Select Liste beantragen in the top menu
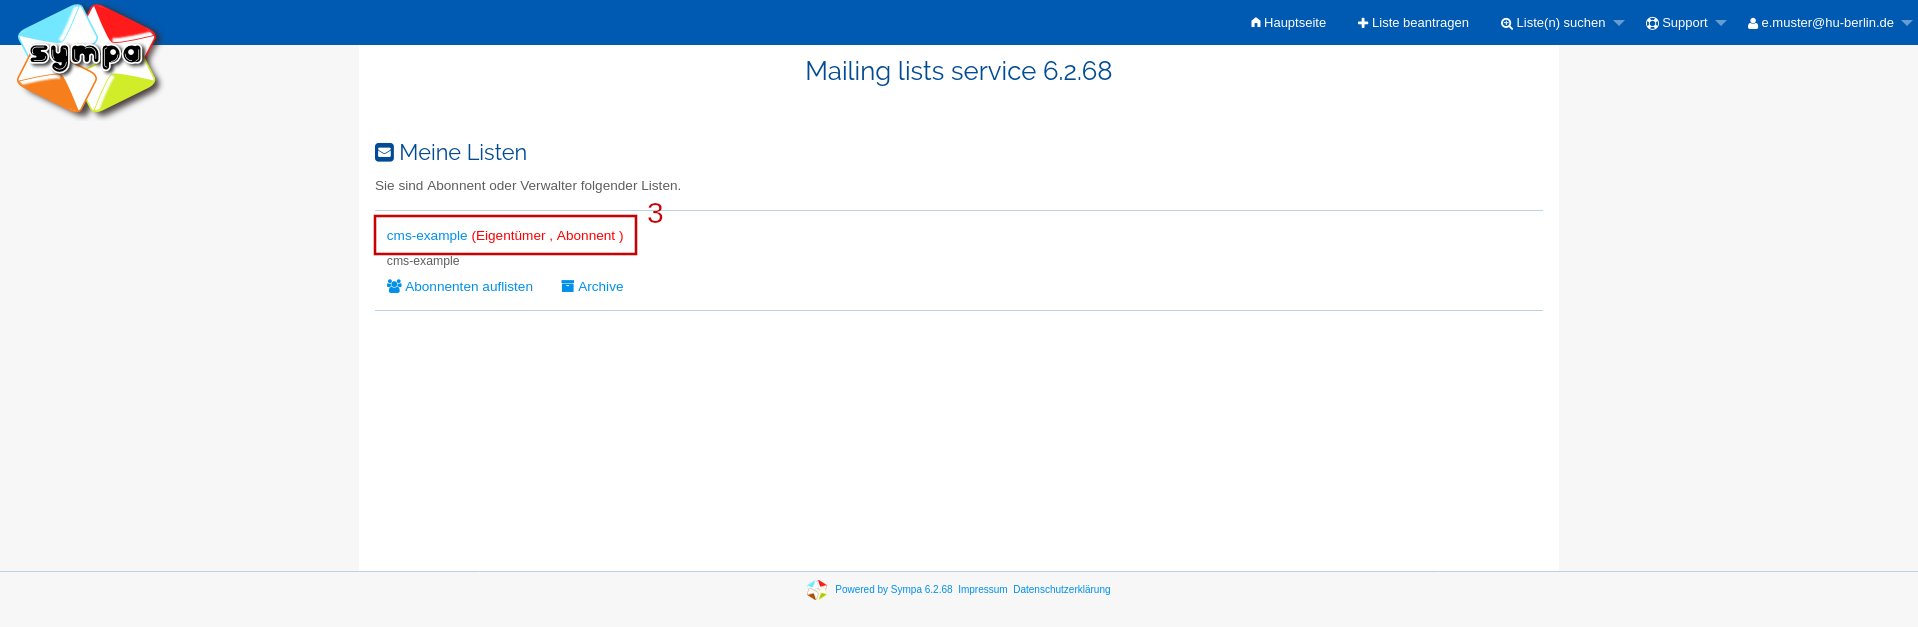This screenshot has height=627, width=1918. click(1419, 23)
